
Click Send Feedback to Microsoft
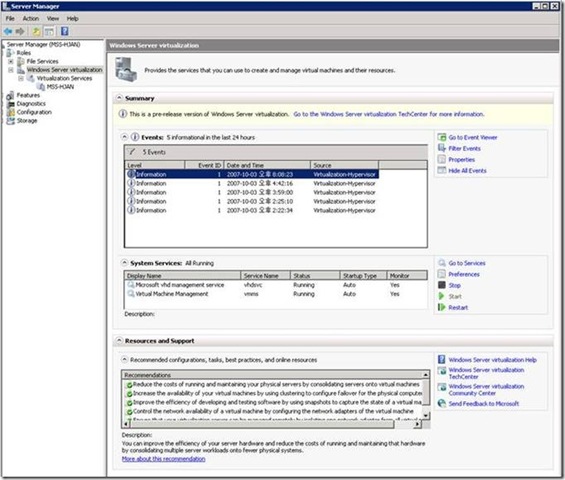point(484,404)
